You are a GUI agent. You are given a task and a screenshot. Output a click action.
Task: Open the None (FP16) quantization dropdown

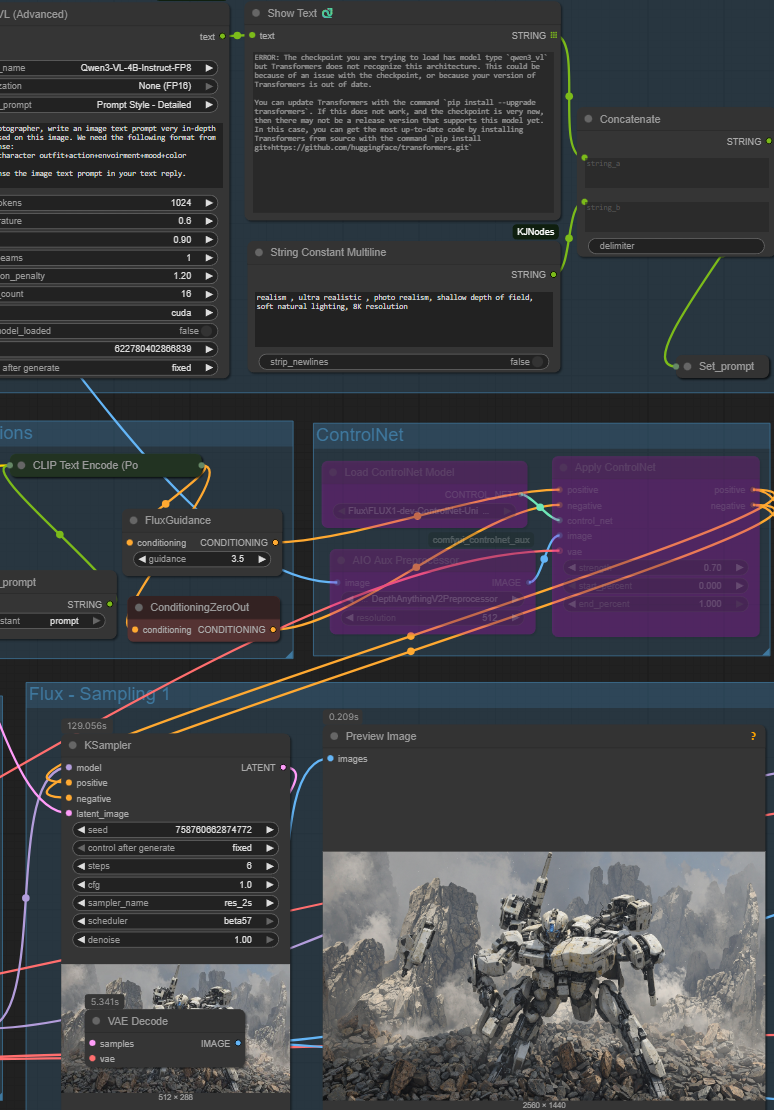[108, 86]
